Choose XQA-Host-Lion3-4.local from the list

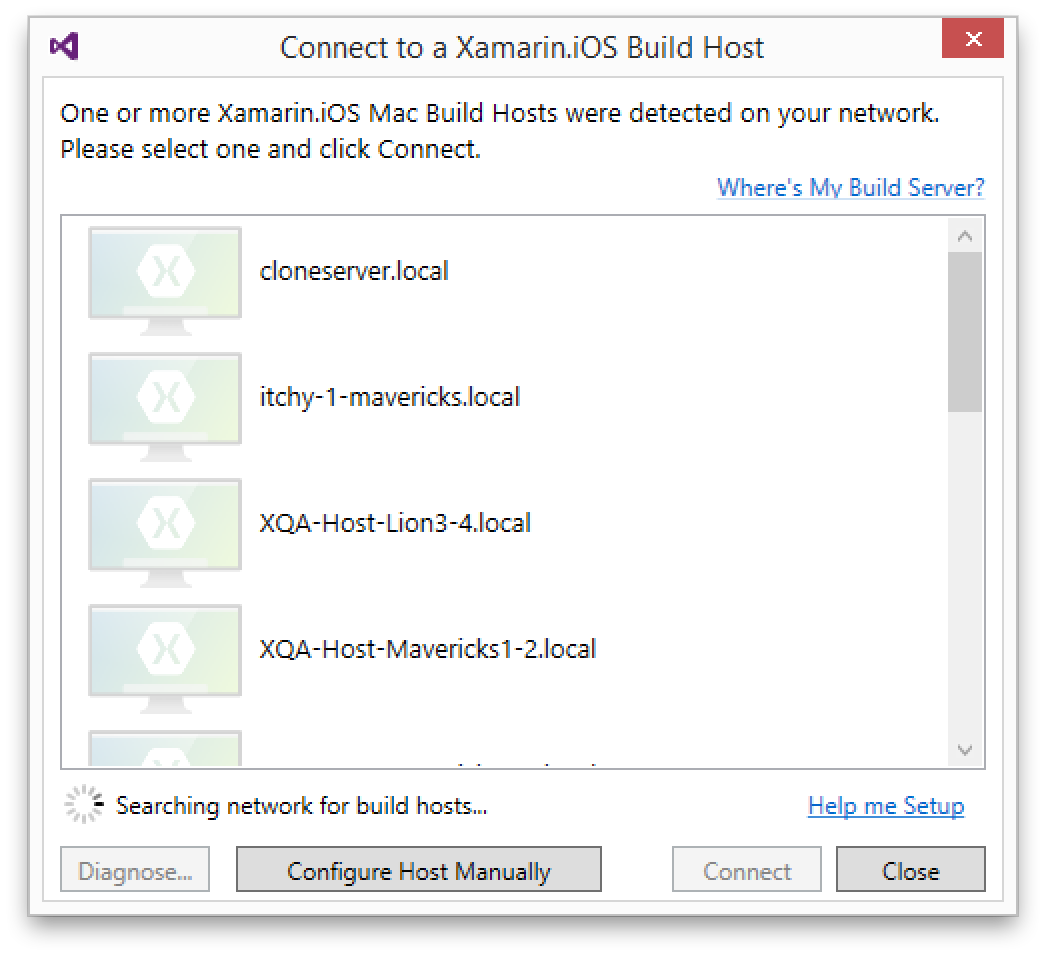[395, 523]
